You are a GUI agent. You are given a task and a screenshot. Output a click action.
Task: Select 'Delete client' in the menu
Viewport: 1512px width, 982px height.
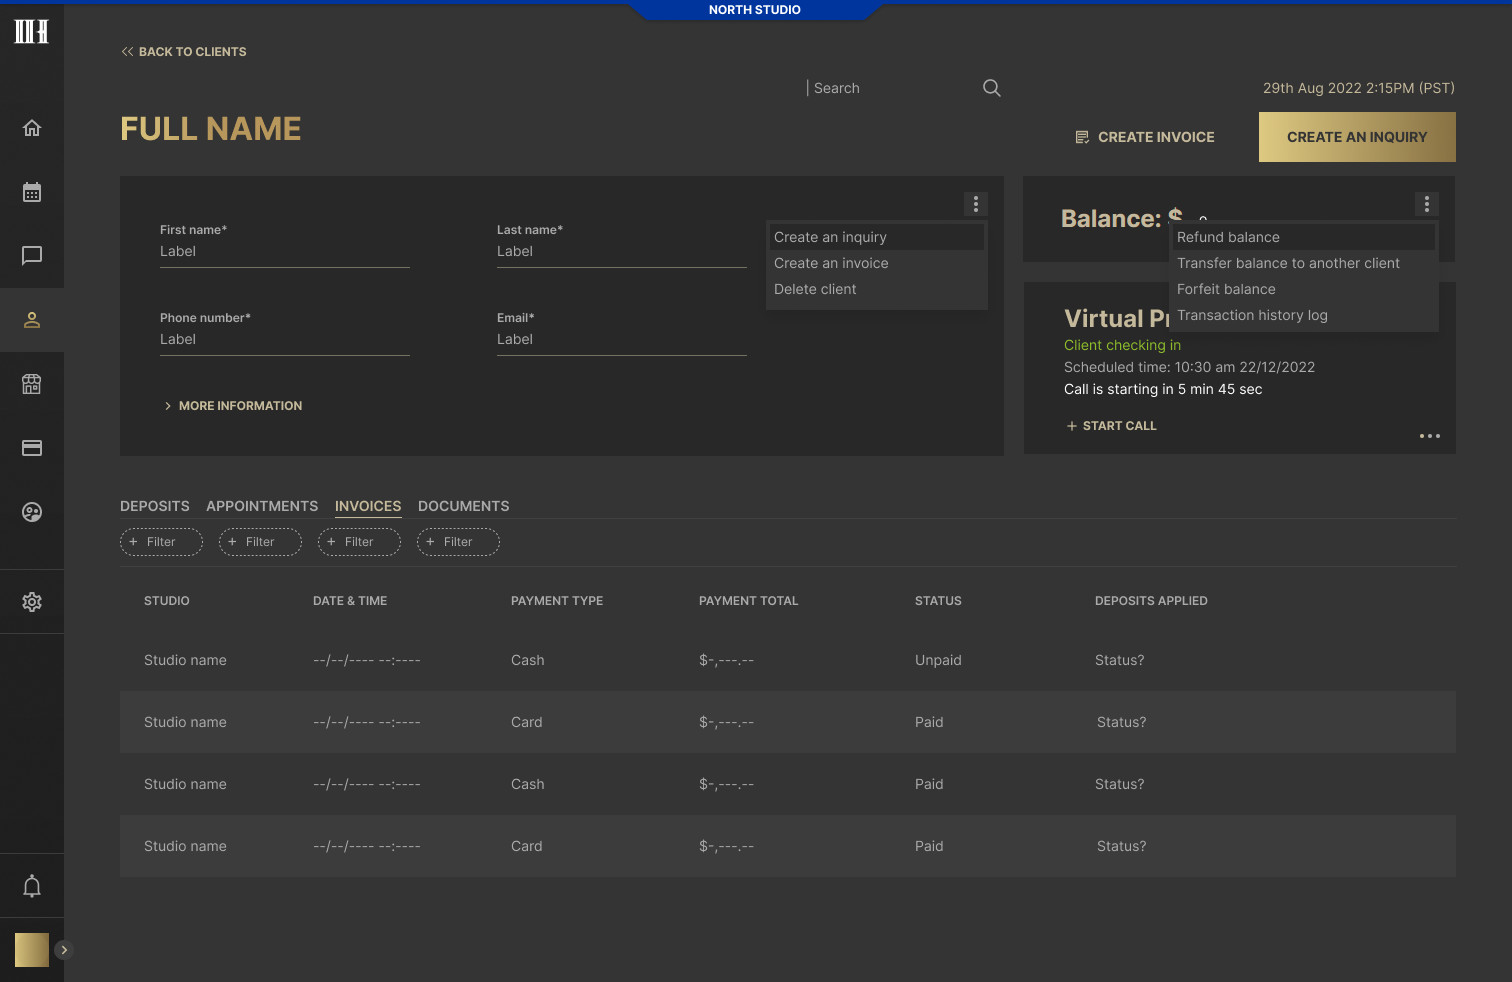point(877,289)
